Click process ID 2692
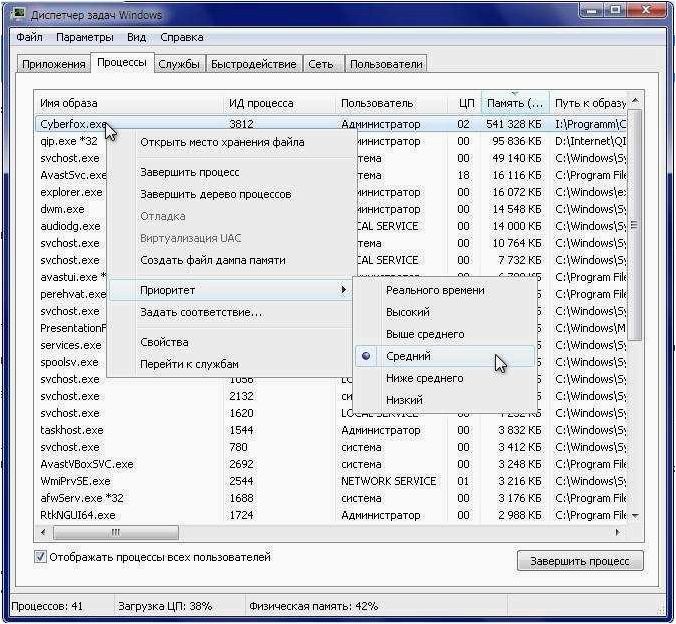The height and width of the screenshot is (624, 676). 241,464
